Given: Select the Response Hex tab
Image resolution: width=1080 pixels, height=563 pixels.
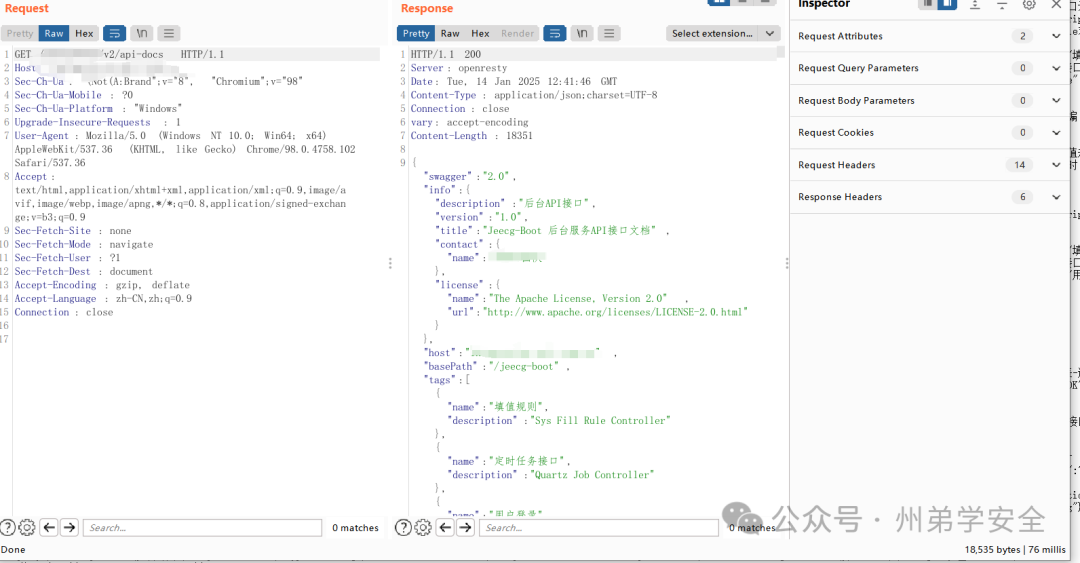Looking at the screenshot, I should coord(480,33).
